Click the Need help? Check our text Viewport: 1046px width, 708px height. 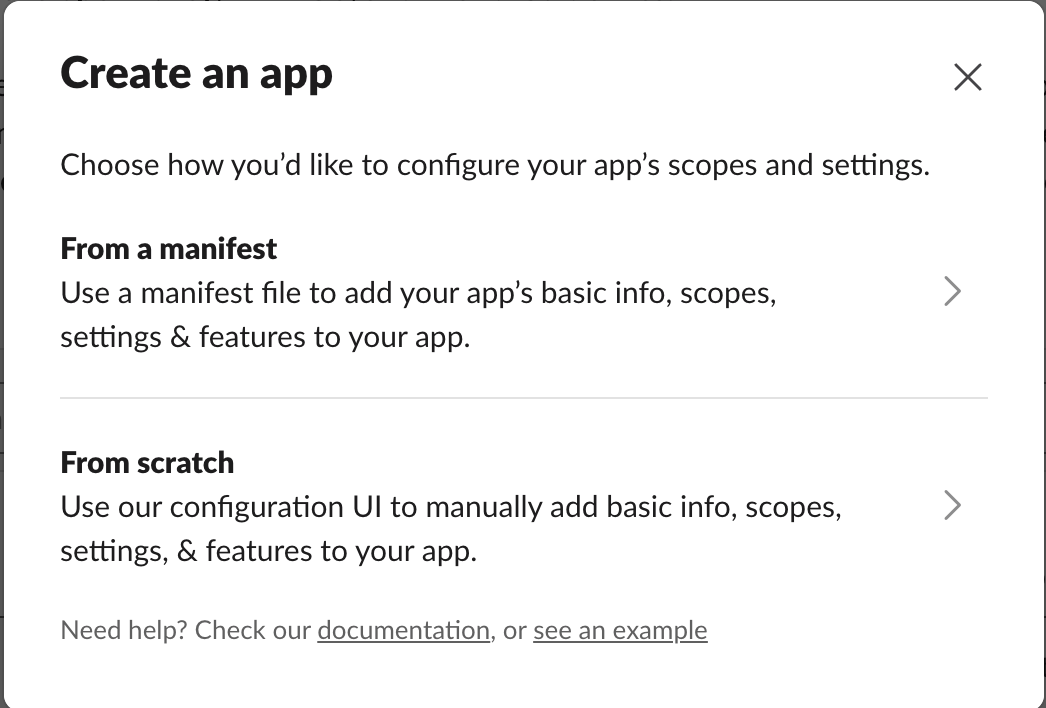coord(187,631)
